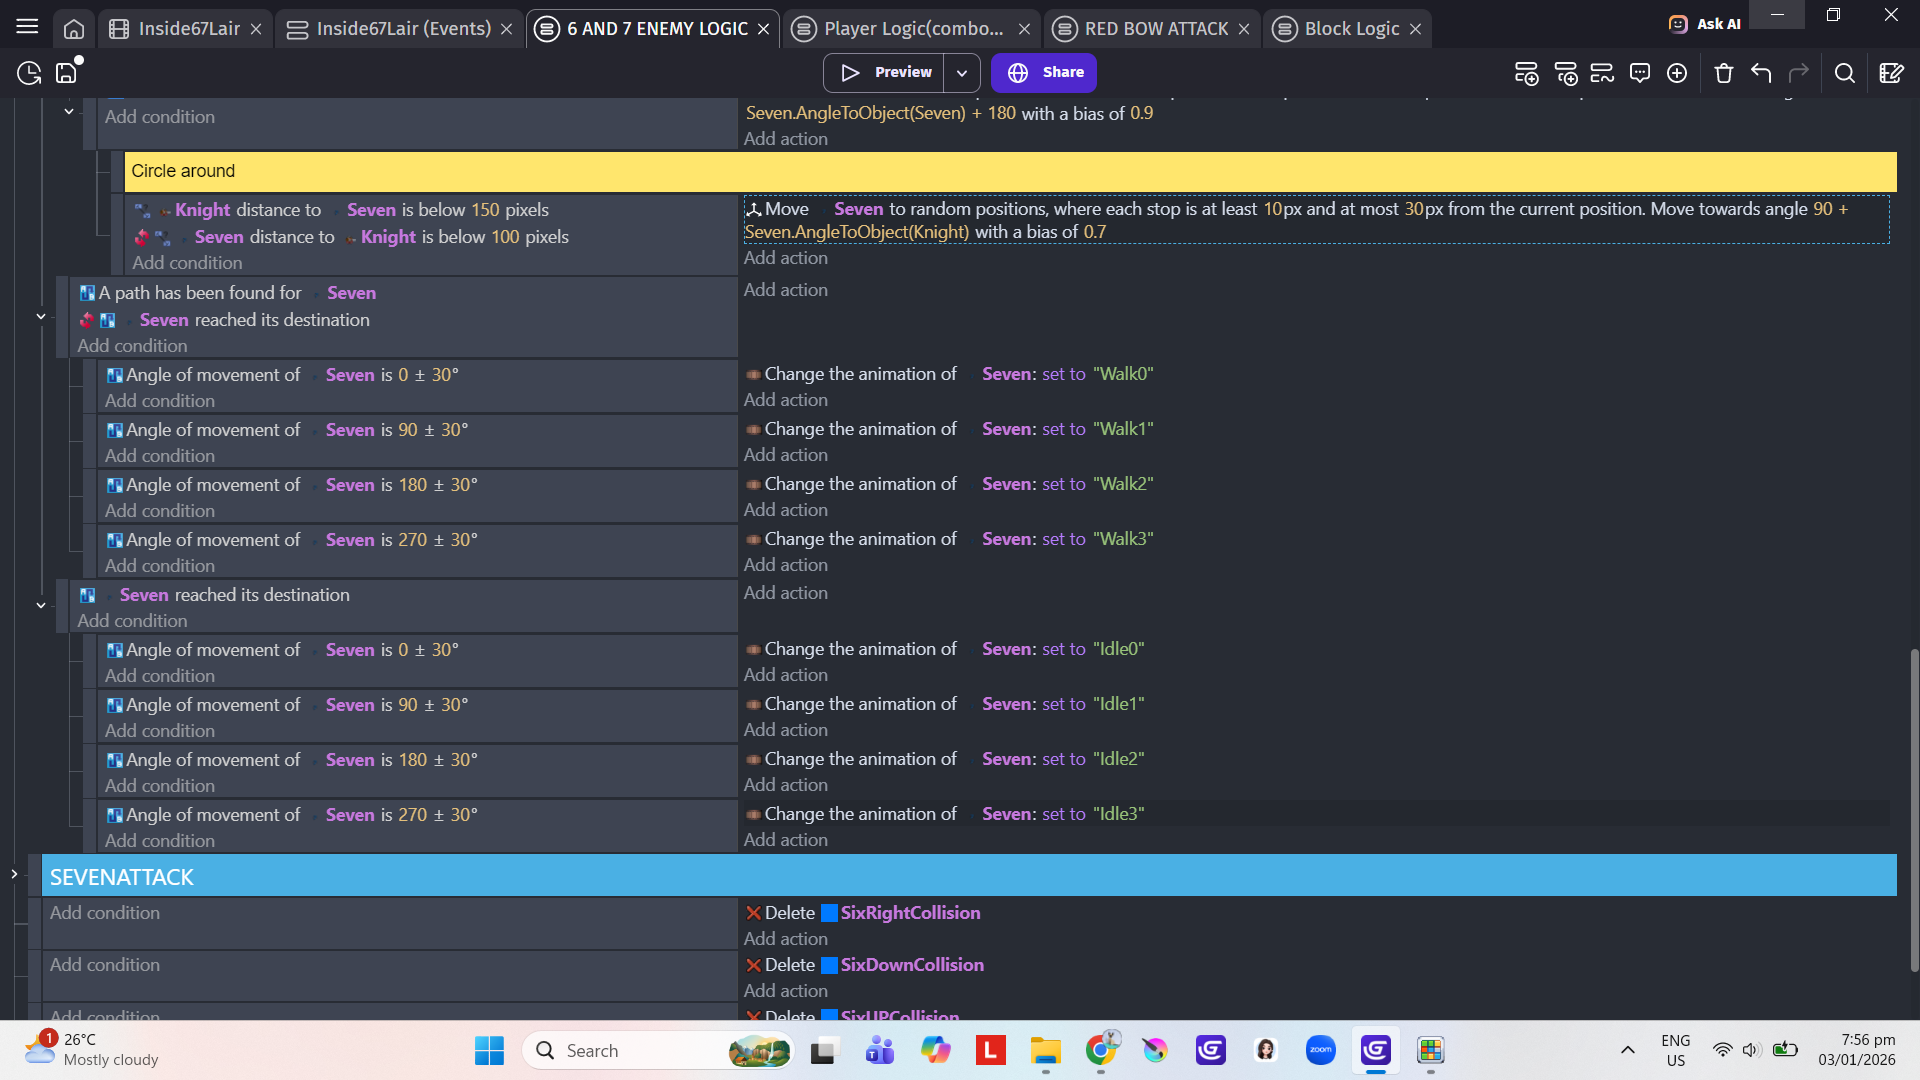Image resolution: width=1920 pixels, height=1080 pixels.
Task: Click the Add a new event icon
Action: tap(1526, 73)
